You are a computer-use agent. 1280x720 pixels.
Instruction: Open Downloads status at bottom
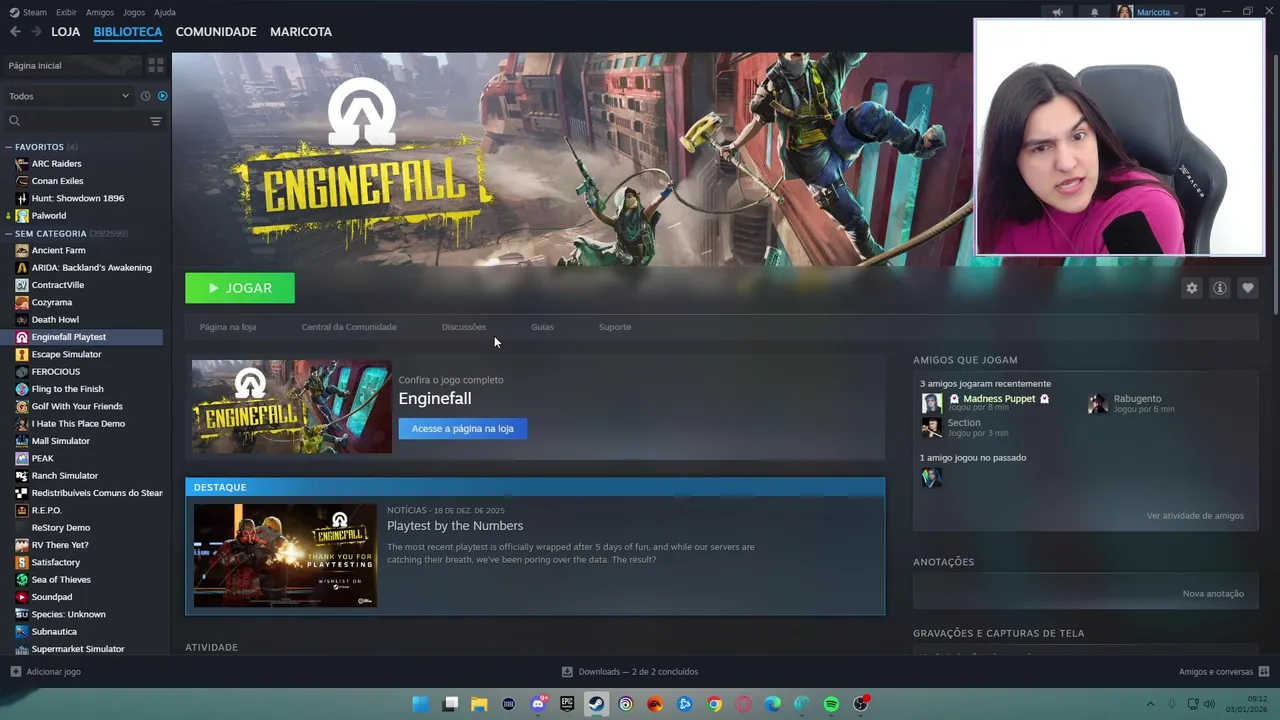coord(630,672)
